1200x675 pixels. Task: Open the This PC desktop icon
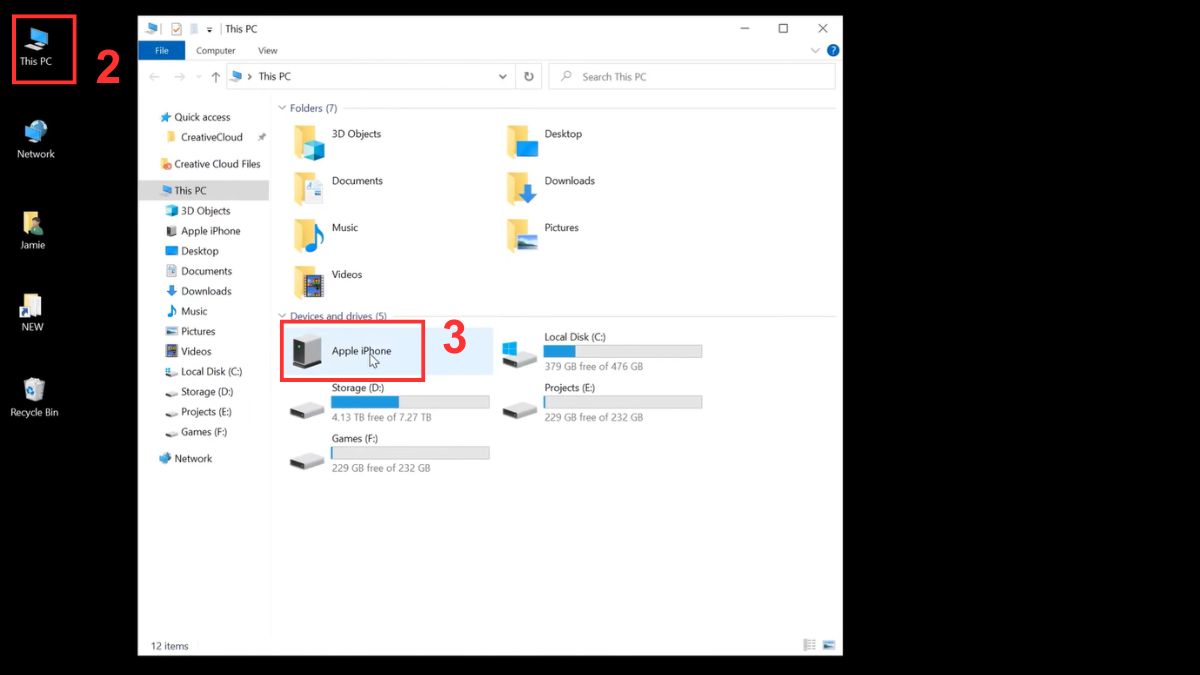point(36,47)
